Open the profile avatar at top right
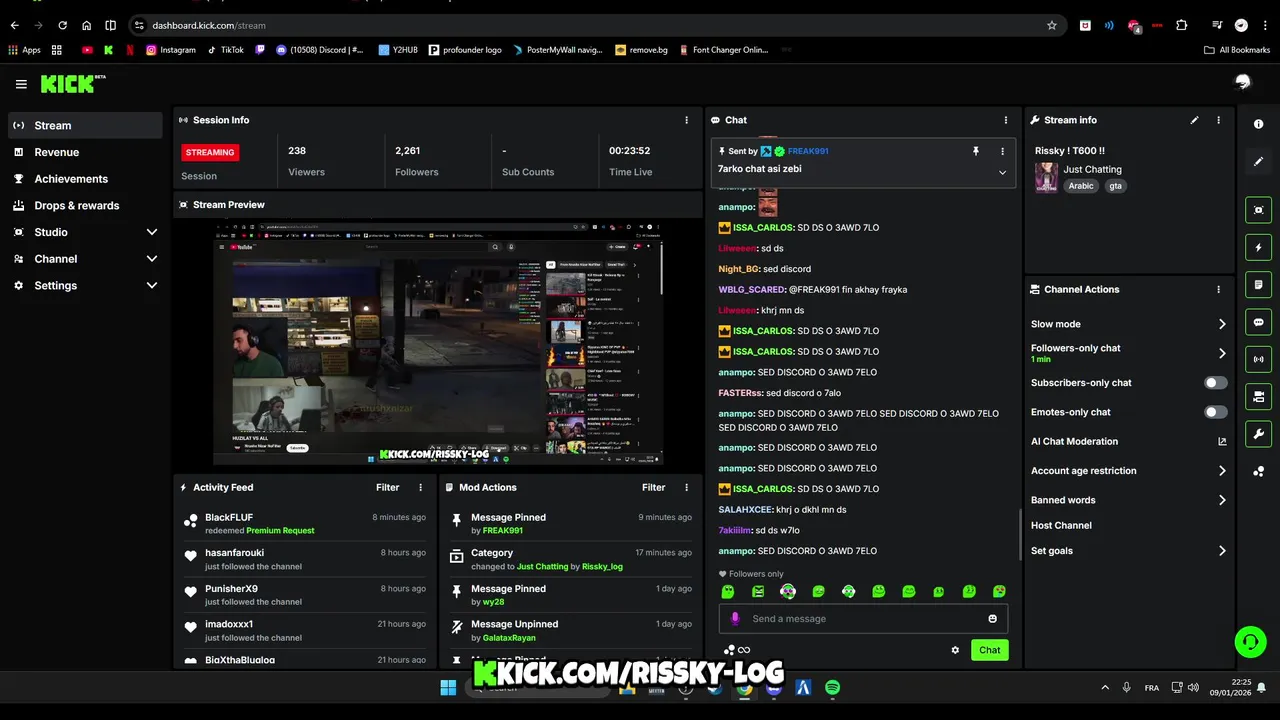Screen dimensions: 1280x720 click(1243, 82)
